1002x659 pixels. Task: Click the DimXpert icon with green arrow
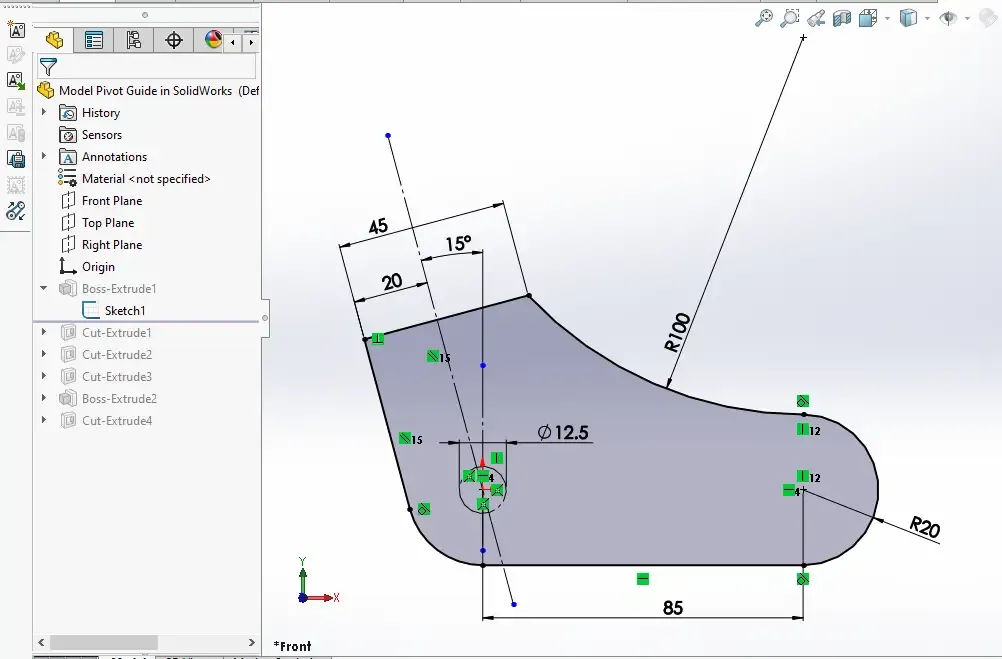point(16,81)
